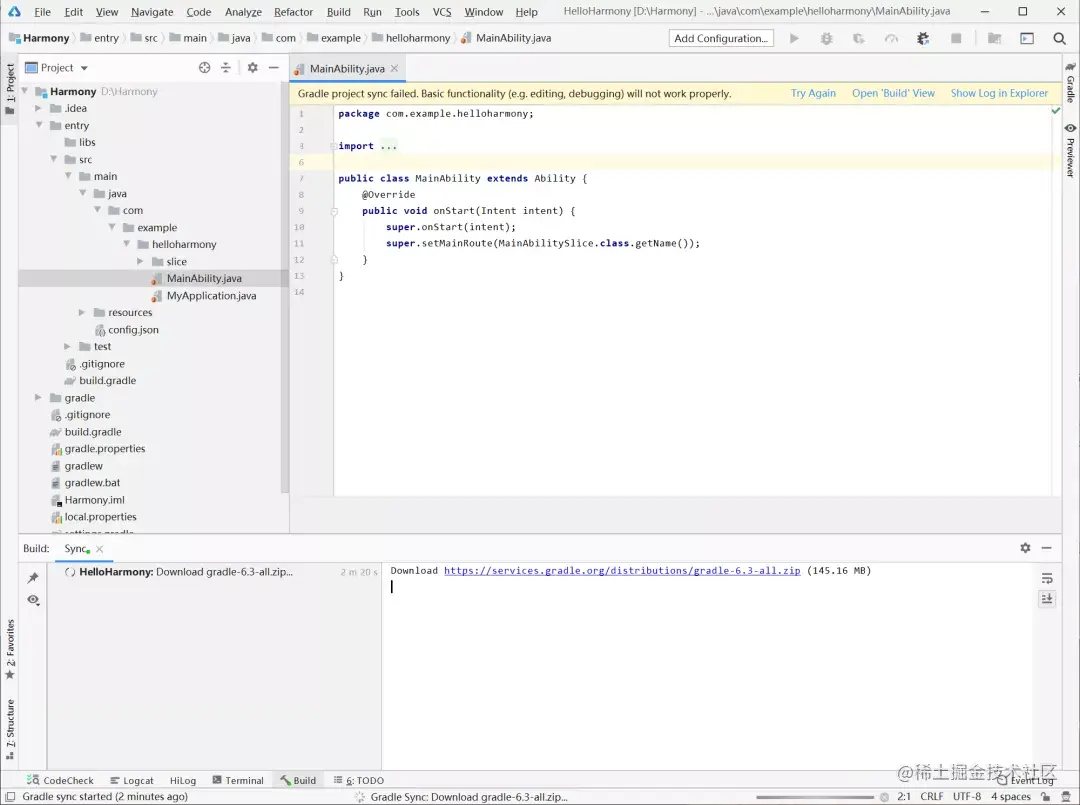Expand the test folder
1080x805 pixels.
[68, 346]
